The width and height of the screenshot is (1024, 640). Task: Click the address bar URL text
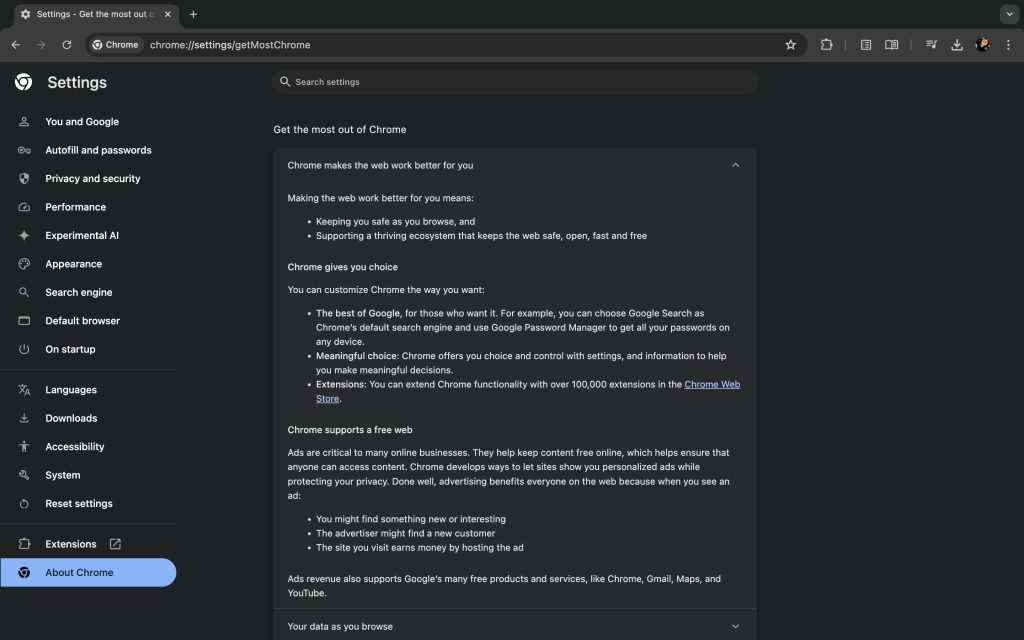pos(230,45)
